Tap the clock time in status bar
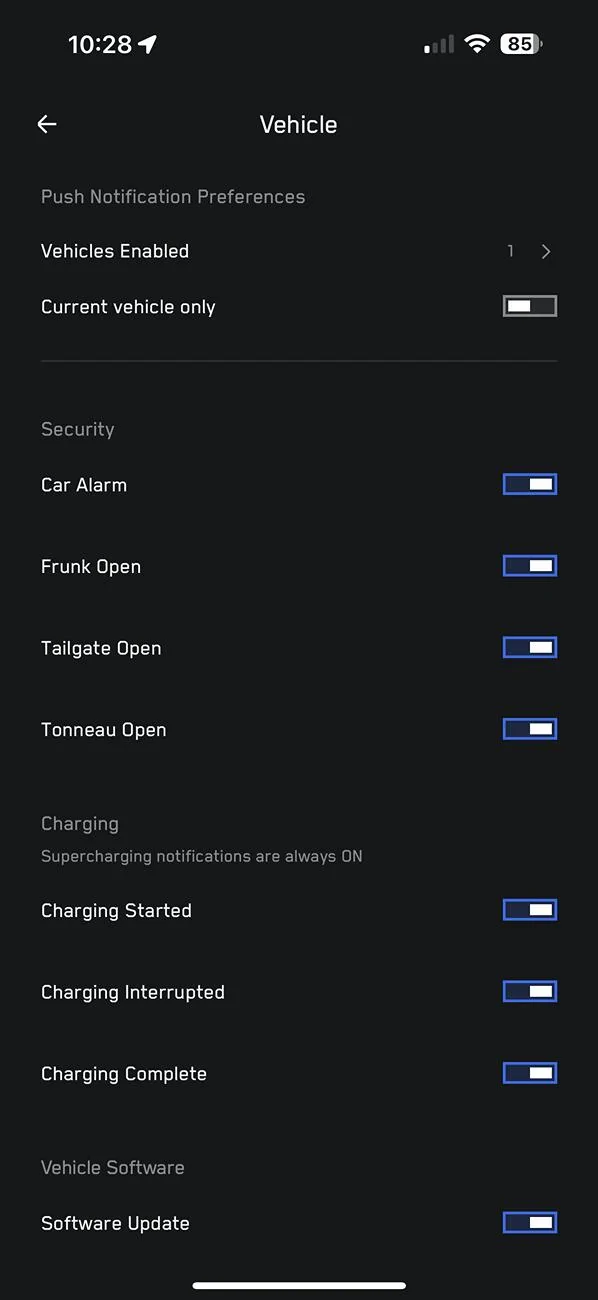 (100, 44)
